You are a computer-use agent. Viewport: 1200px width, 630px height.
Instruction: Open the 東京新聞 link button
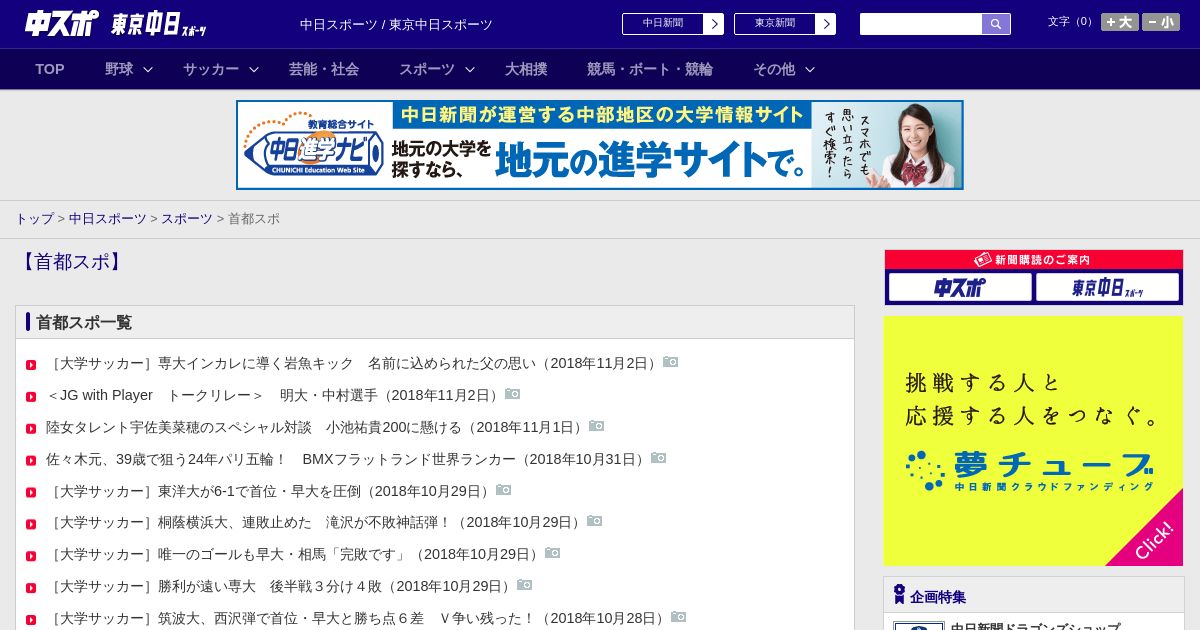coord(785,24)
